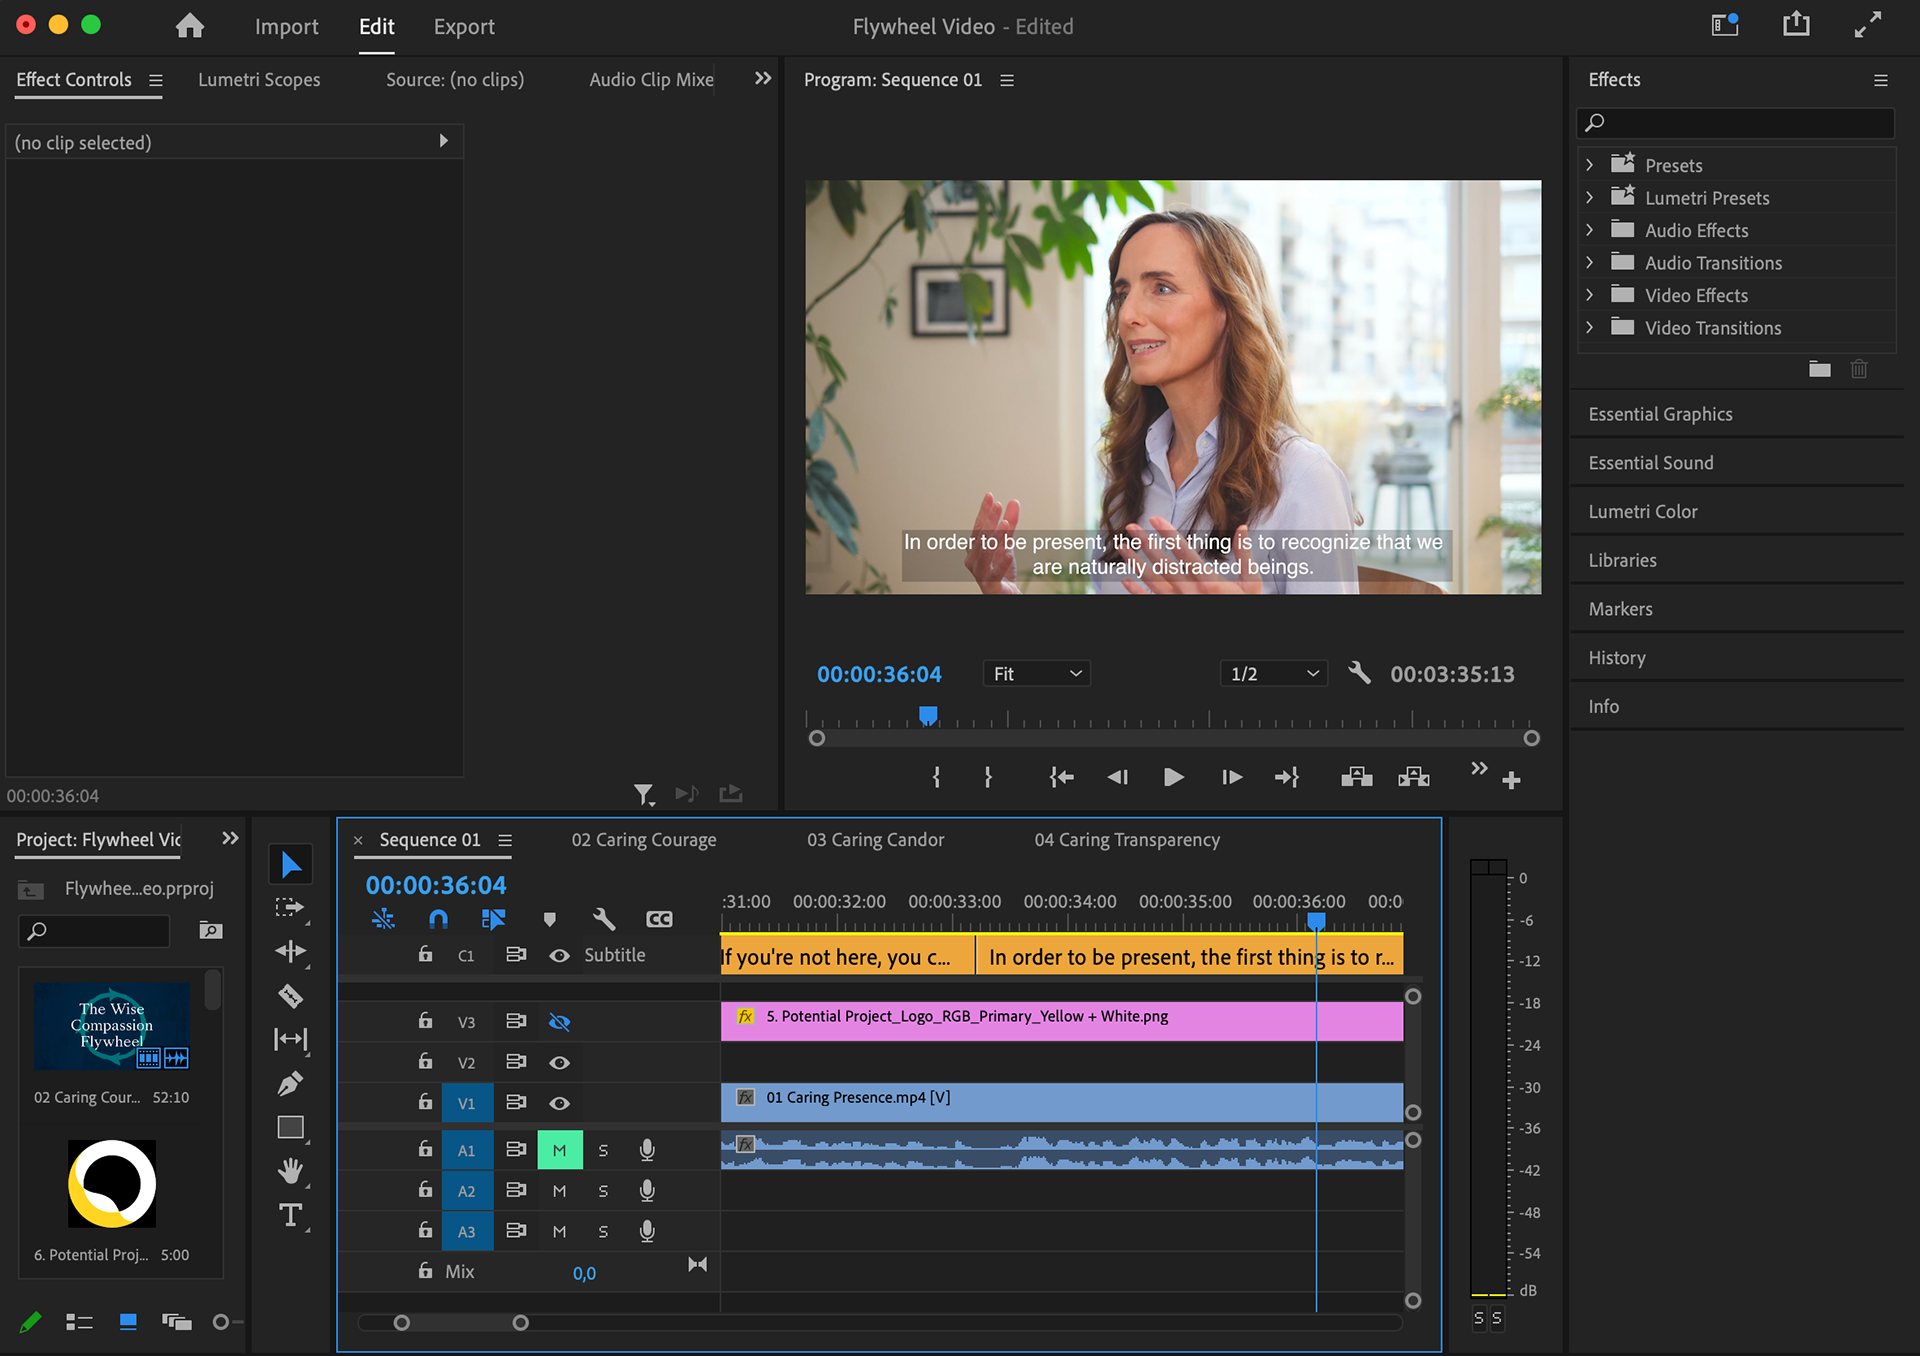Select the Pen tool
The width and height of the screenshot is (1920, 1356).
(290, 1083)
